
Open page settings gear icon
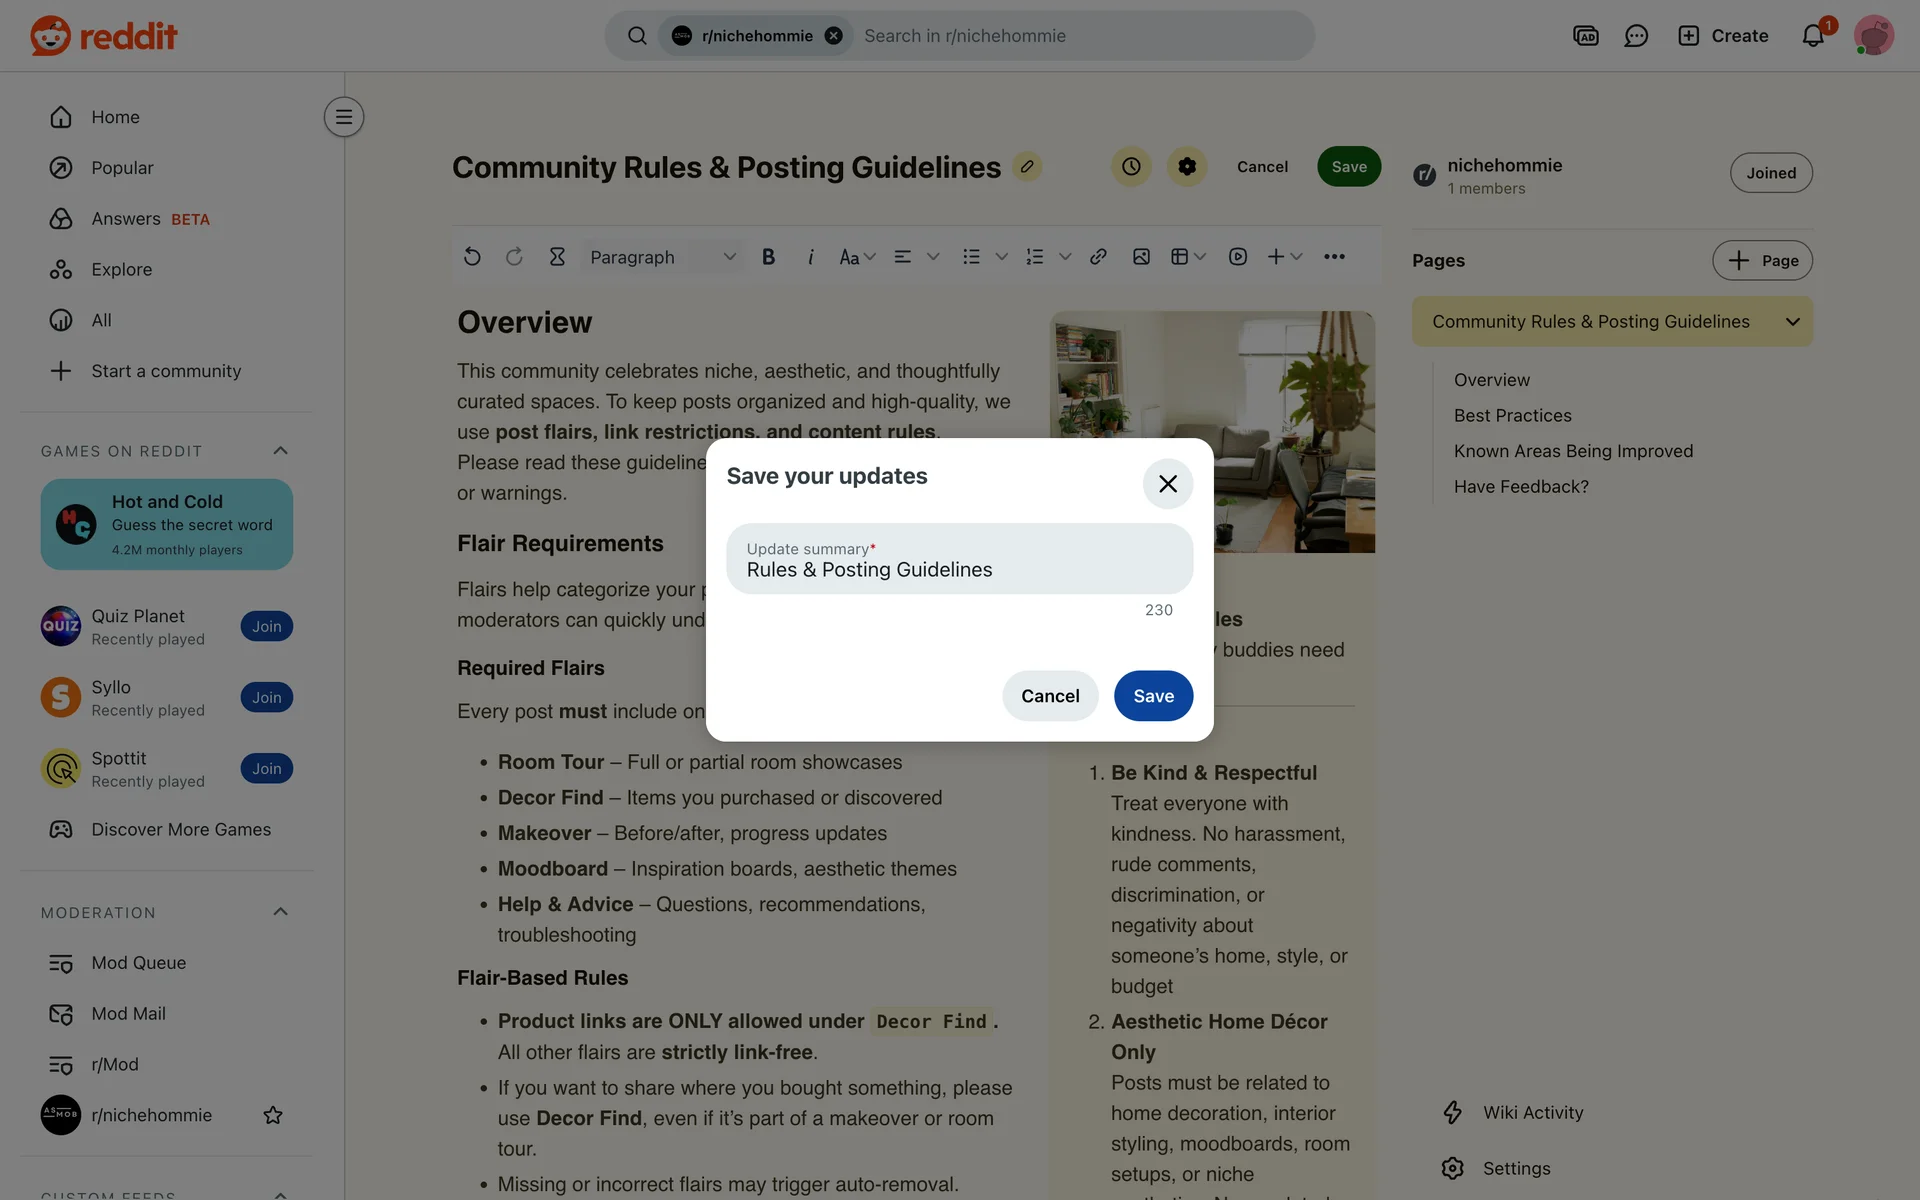(x=1187, y=167)
